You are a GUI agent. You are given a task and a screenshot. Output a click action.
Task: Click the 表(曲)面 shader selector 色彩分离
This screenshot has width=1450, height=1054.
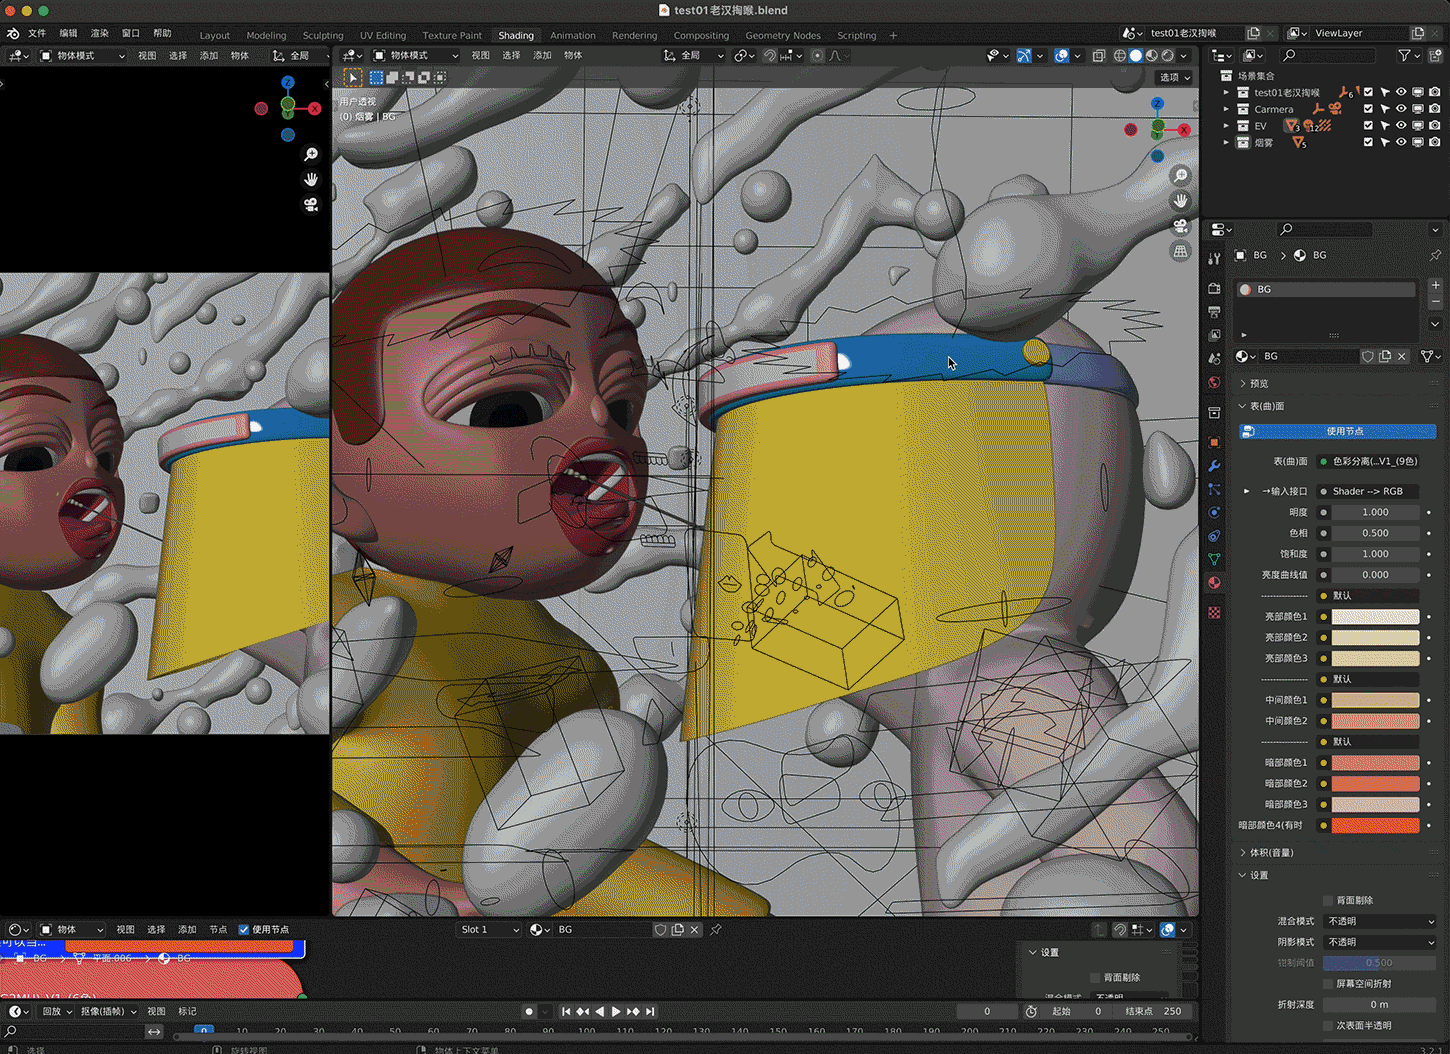click(1368, 461)
